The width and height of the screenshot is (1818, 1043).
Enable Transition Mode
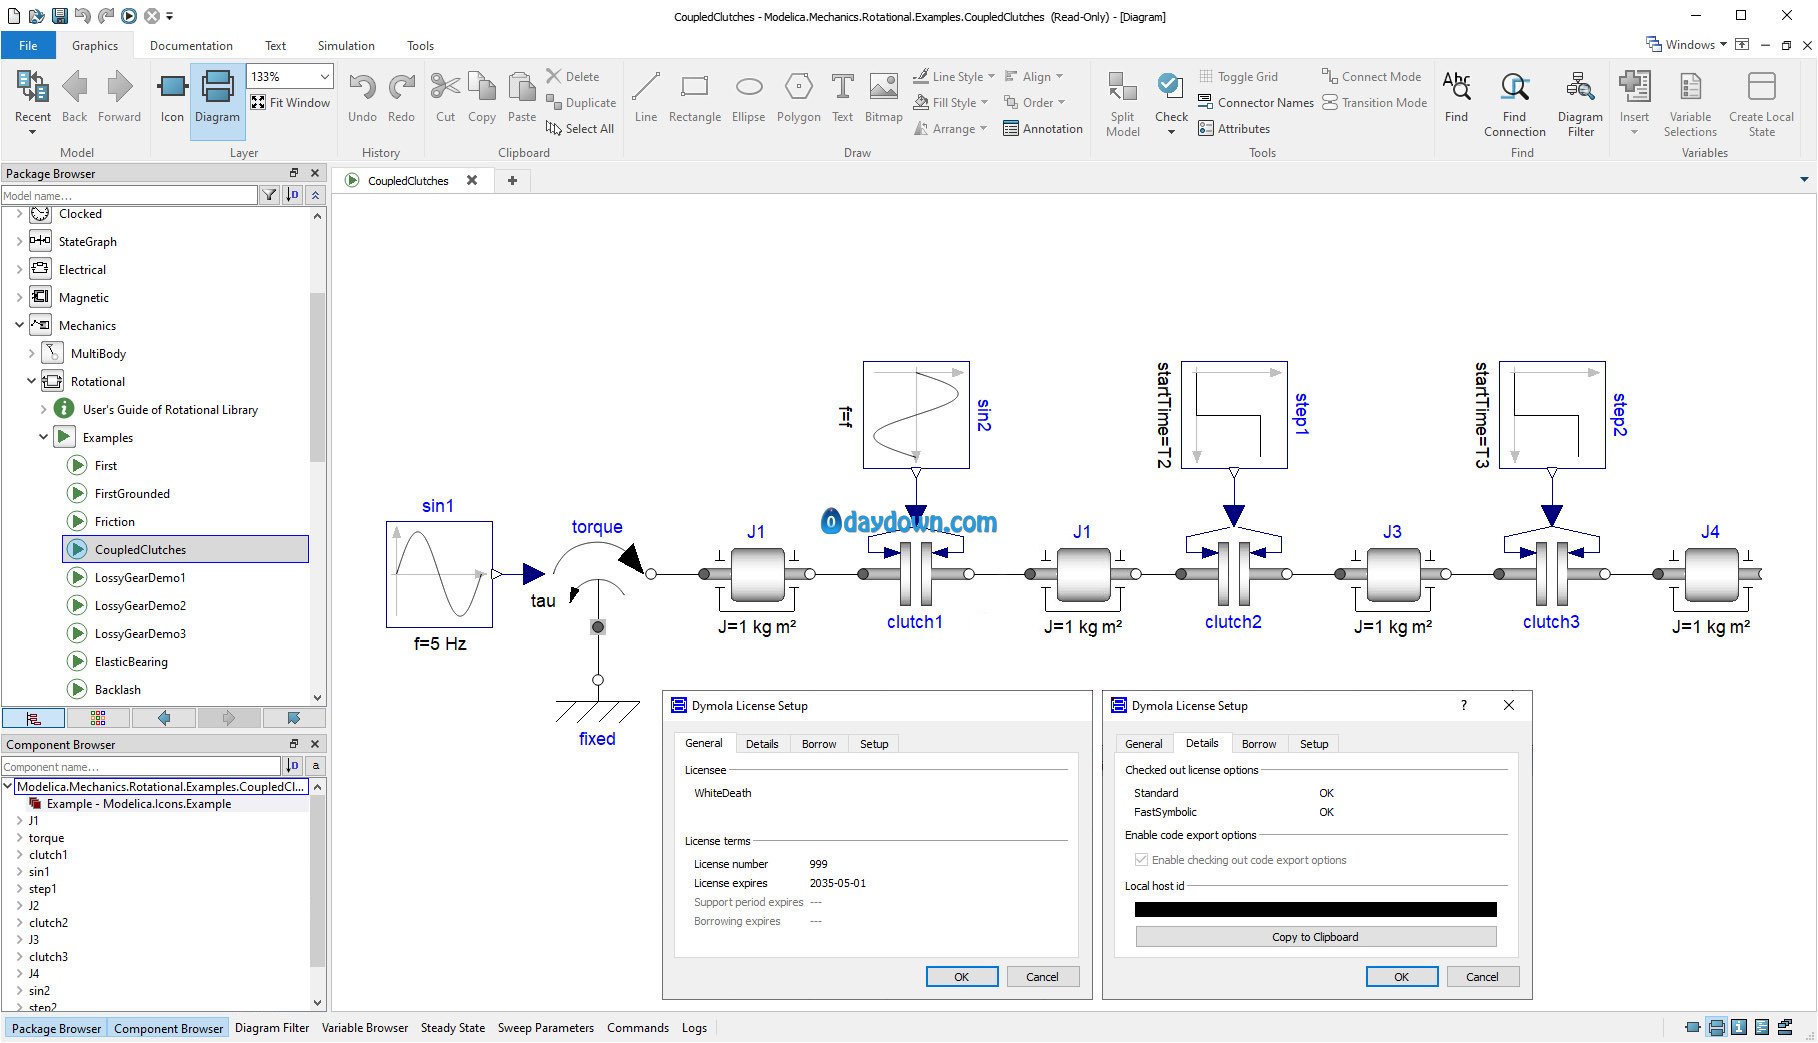(x=1375, y=103)
